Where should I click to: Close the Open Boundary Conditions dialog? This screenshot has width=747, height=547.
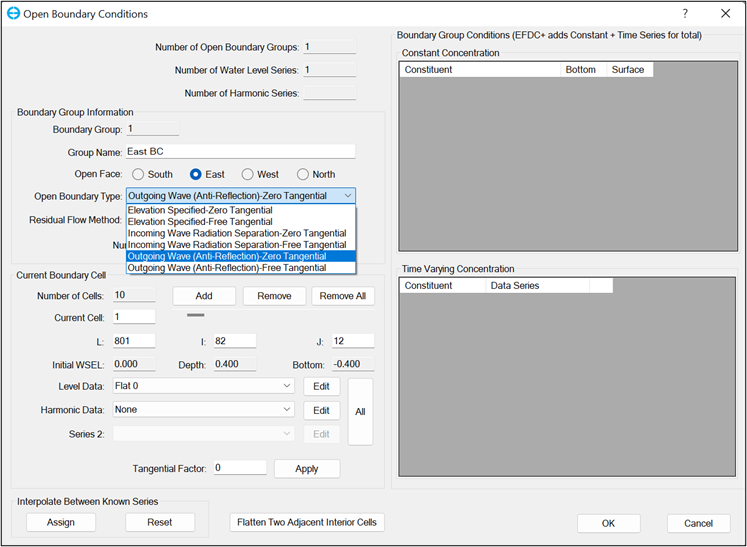point(725,14)
